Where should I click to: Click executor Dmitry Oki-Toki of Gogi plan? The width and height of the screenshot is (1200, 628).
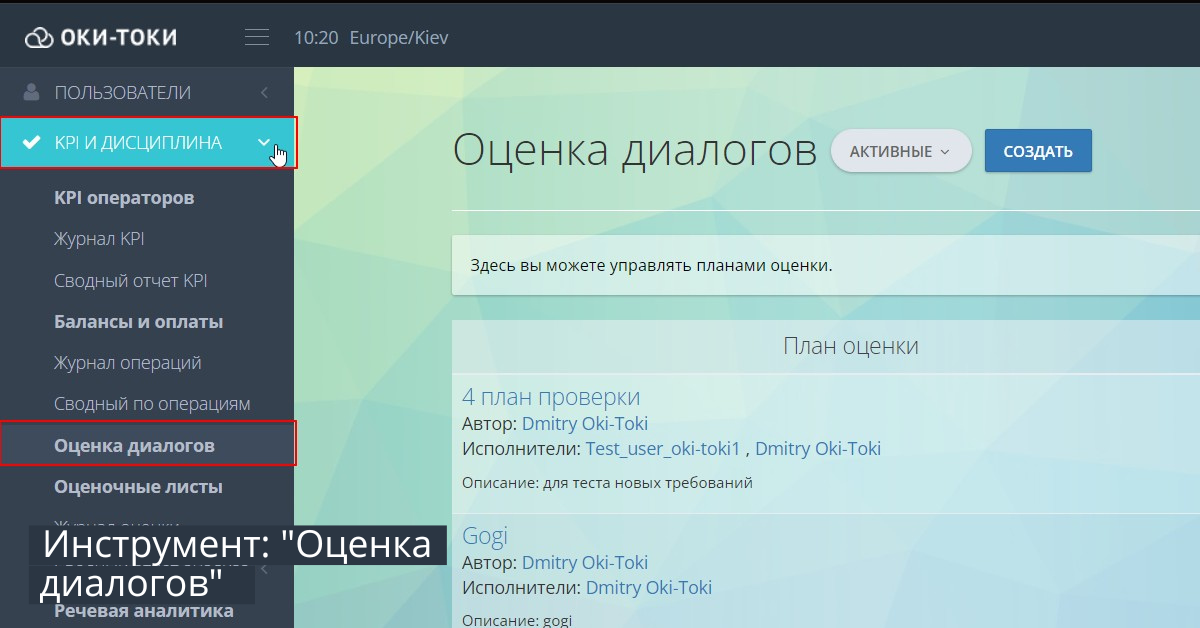(x=649, y=587)
